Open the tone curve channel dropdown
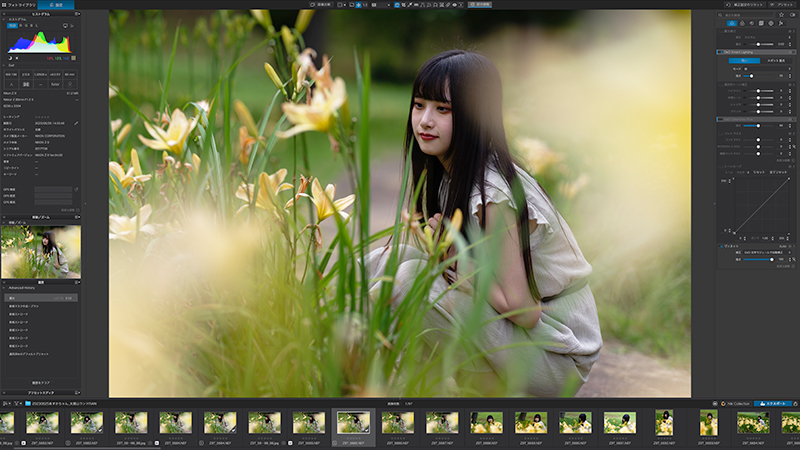 click(x=743, y=172)
